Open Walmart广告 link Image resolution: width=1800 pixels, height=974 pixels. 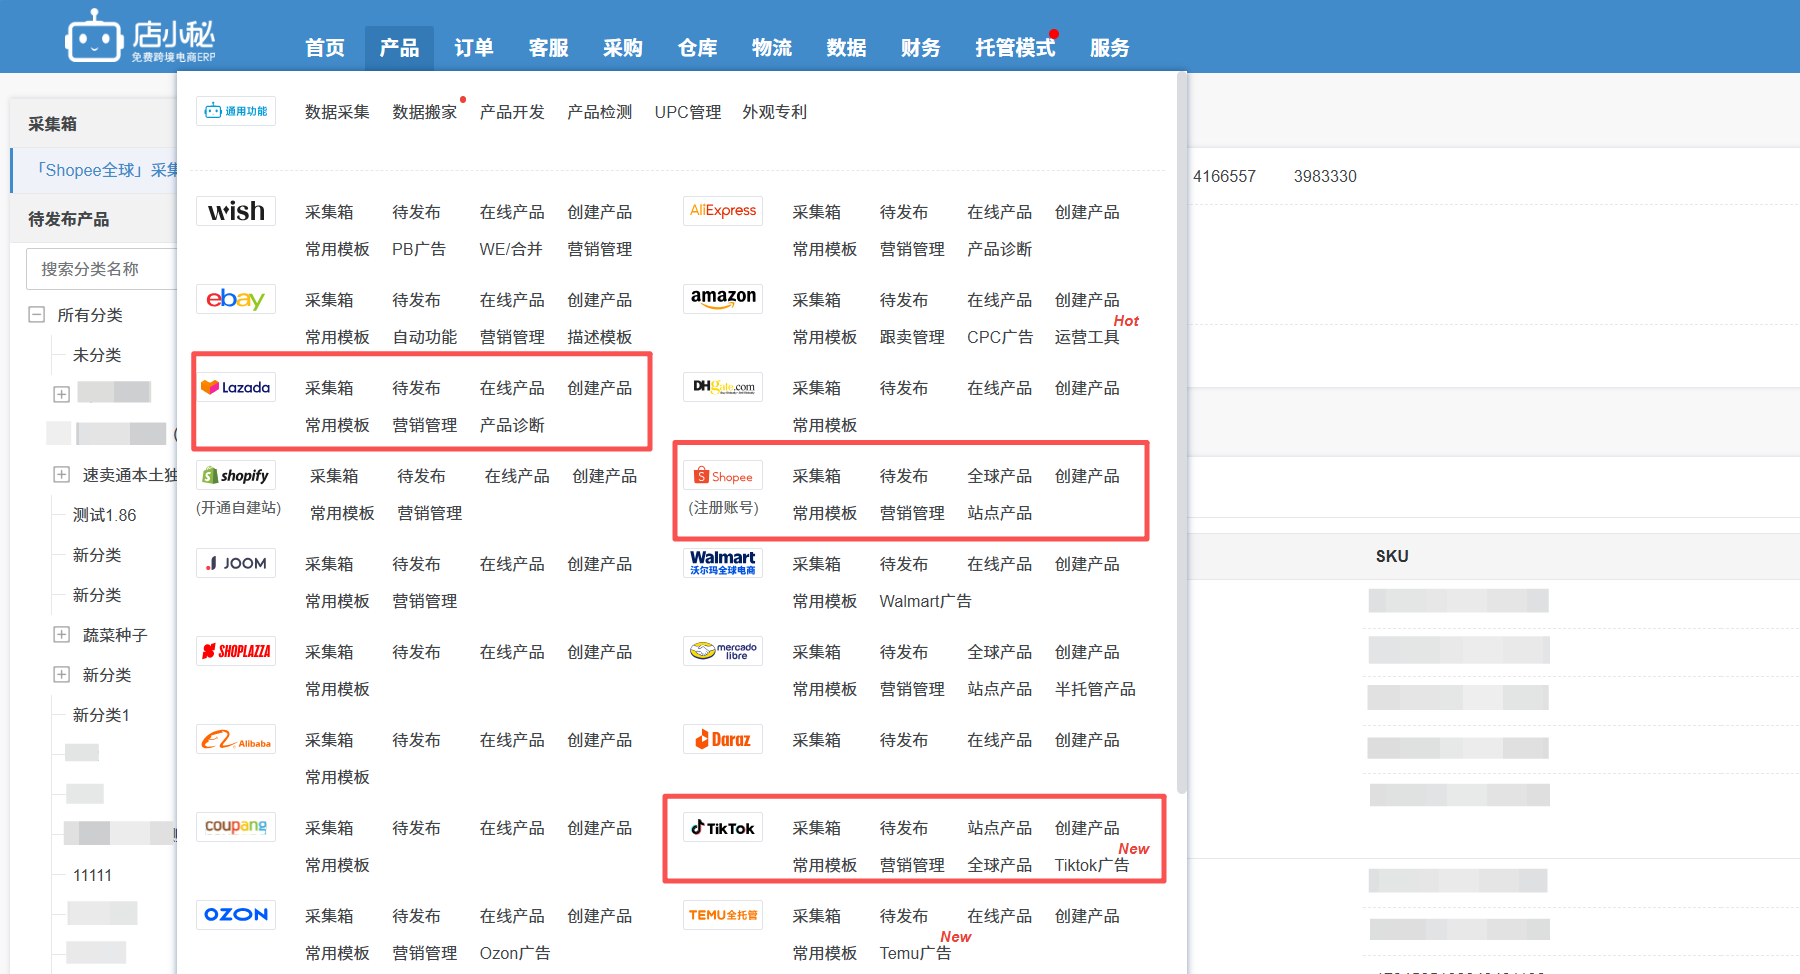coord(925,601)
